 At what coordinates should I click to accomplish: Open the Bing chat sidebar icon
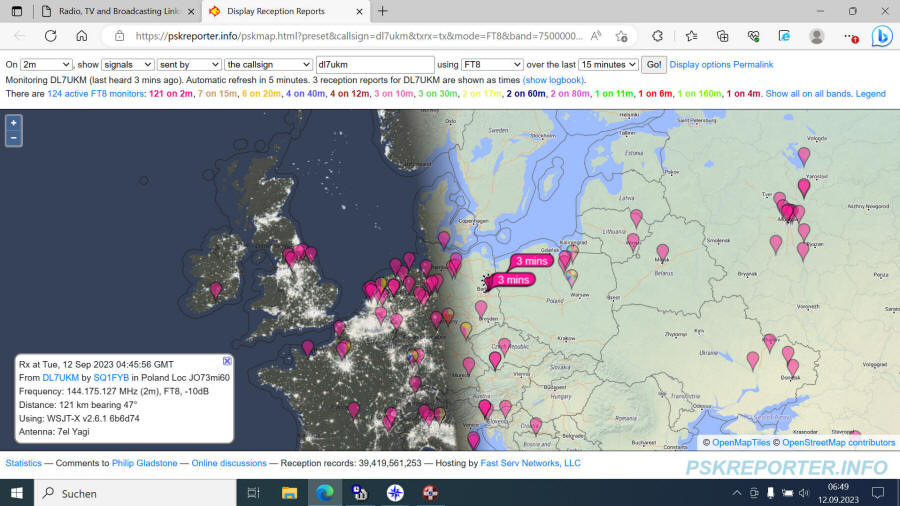tap(881, 36)
